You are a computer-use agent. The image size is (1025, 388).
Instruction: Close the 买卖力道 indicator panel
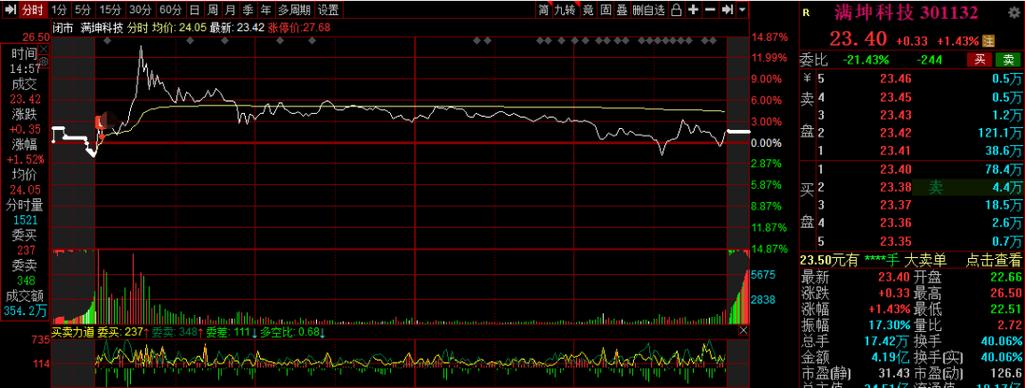(743, 331)
